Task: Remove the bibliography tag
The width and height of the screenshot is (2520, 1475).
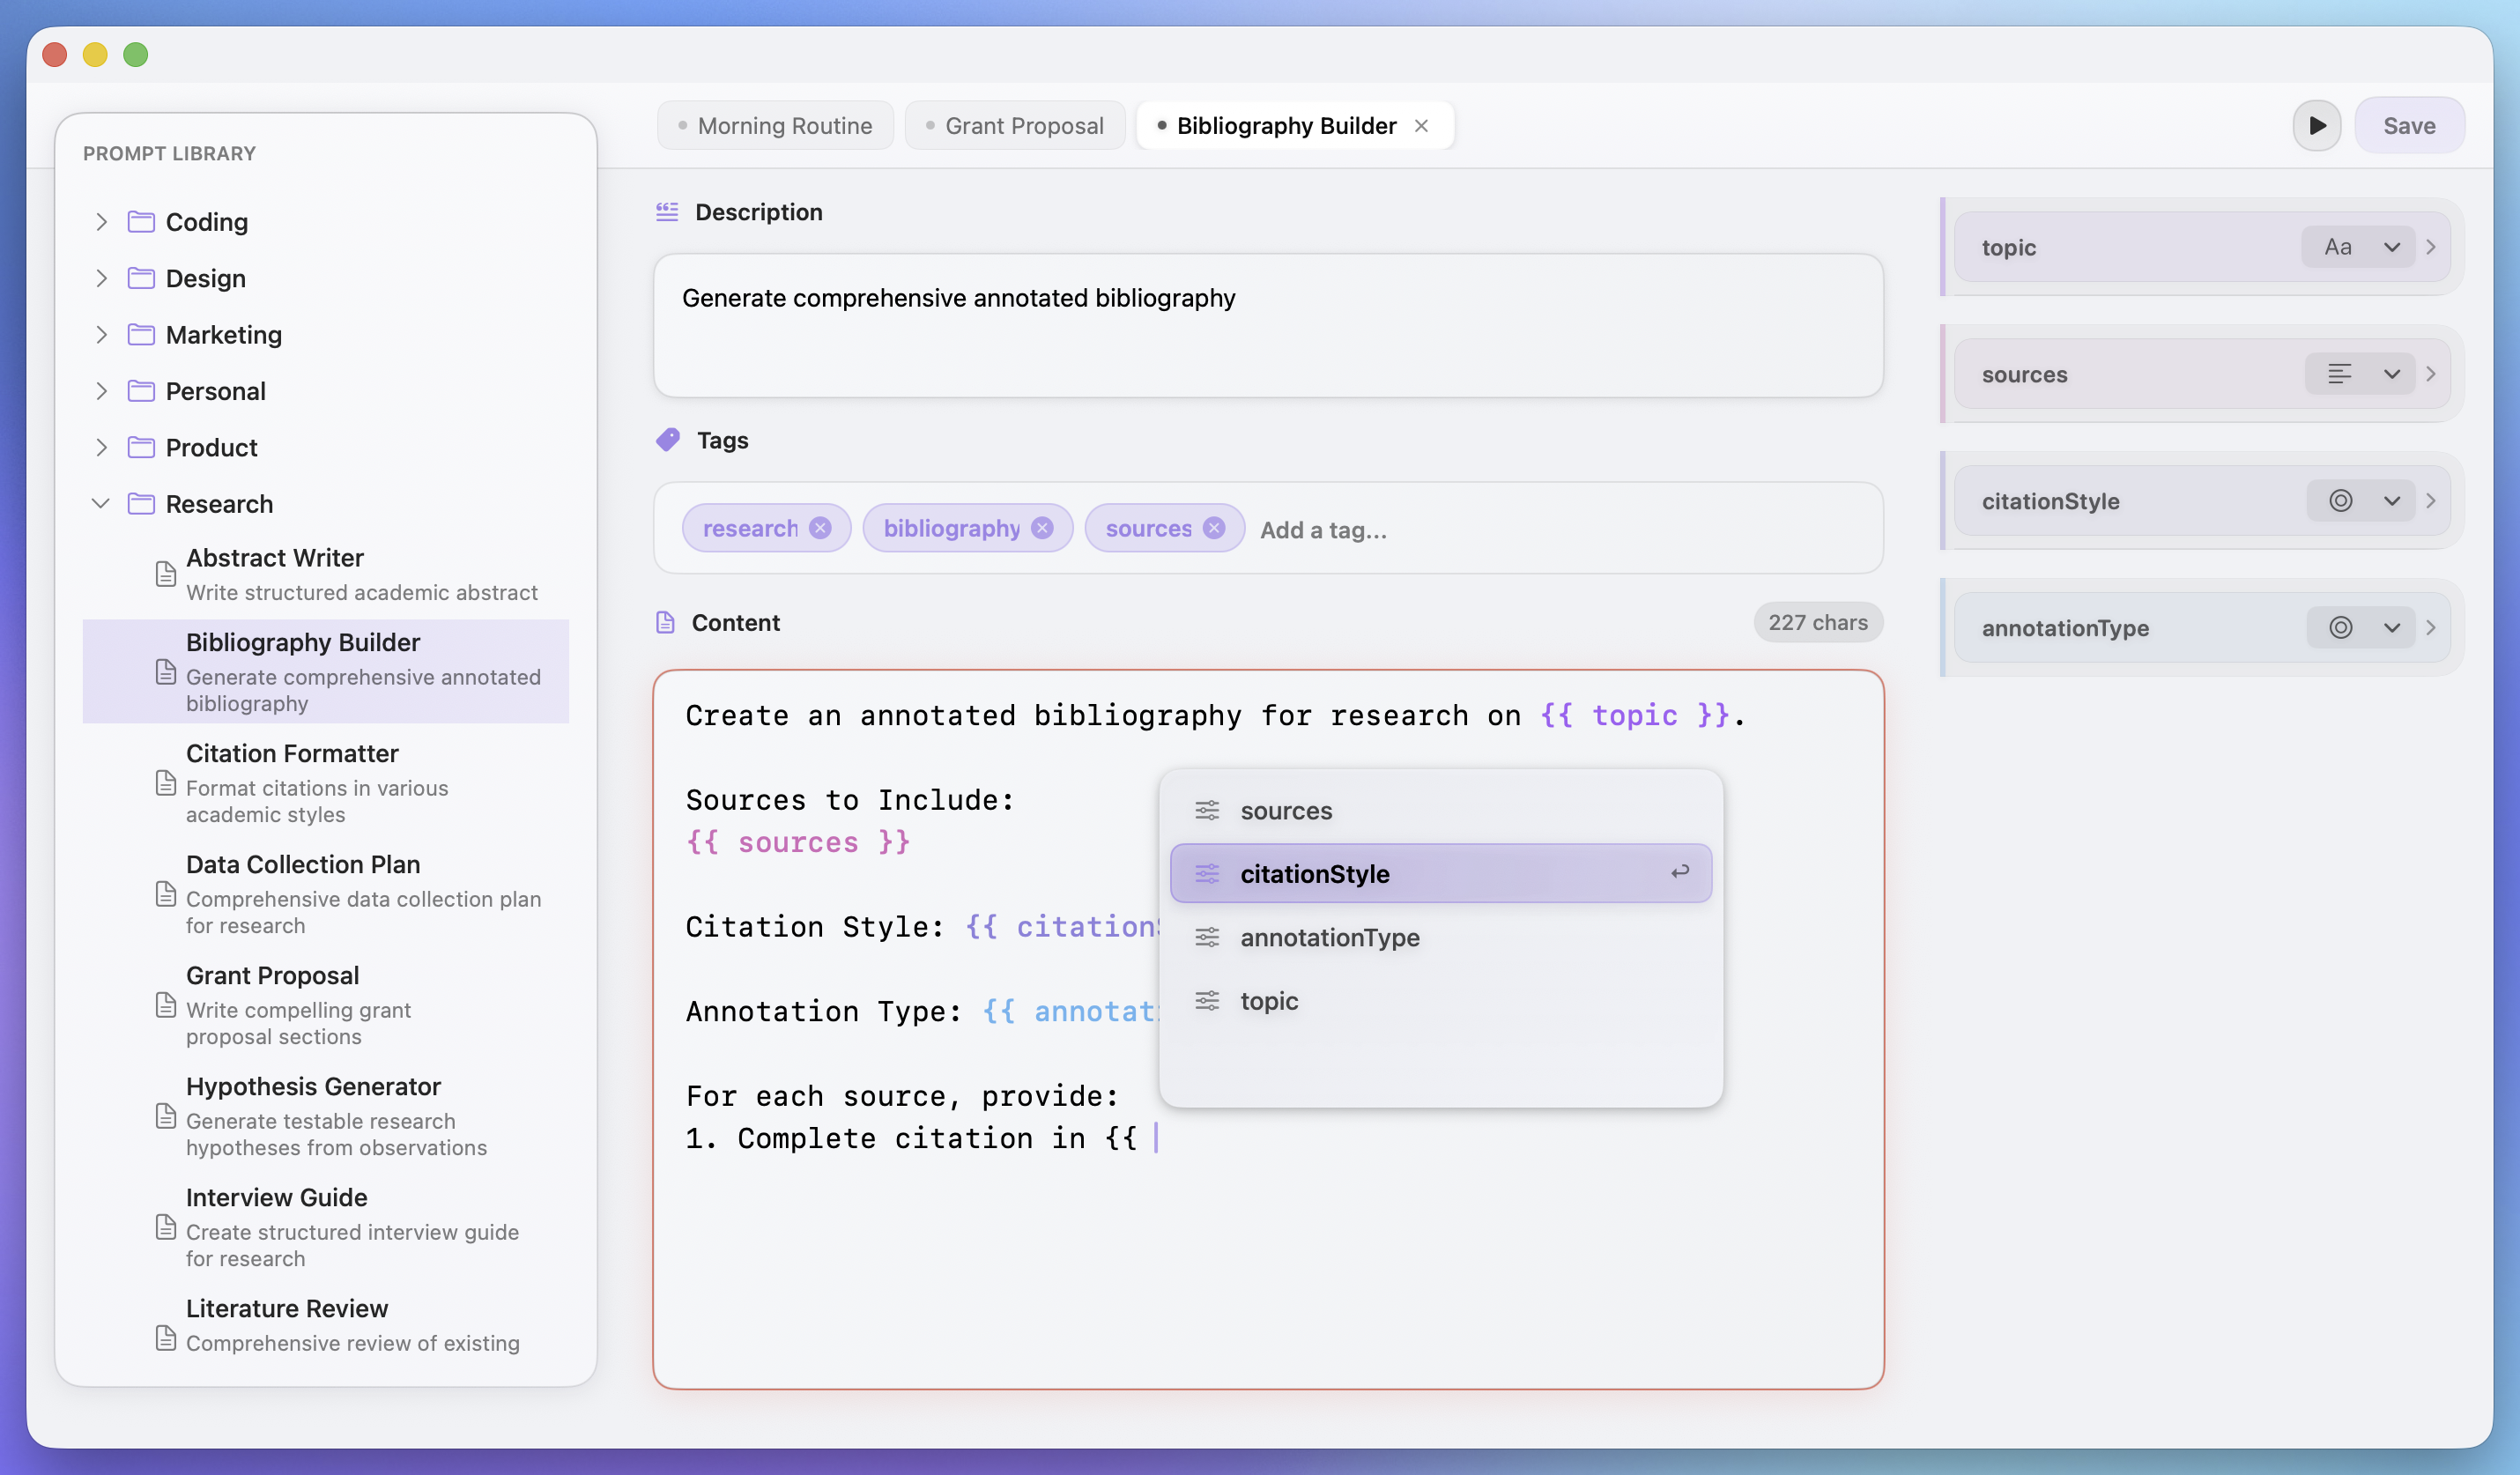Action: click(1042, 528)
